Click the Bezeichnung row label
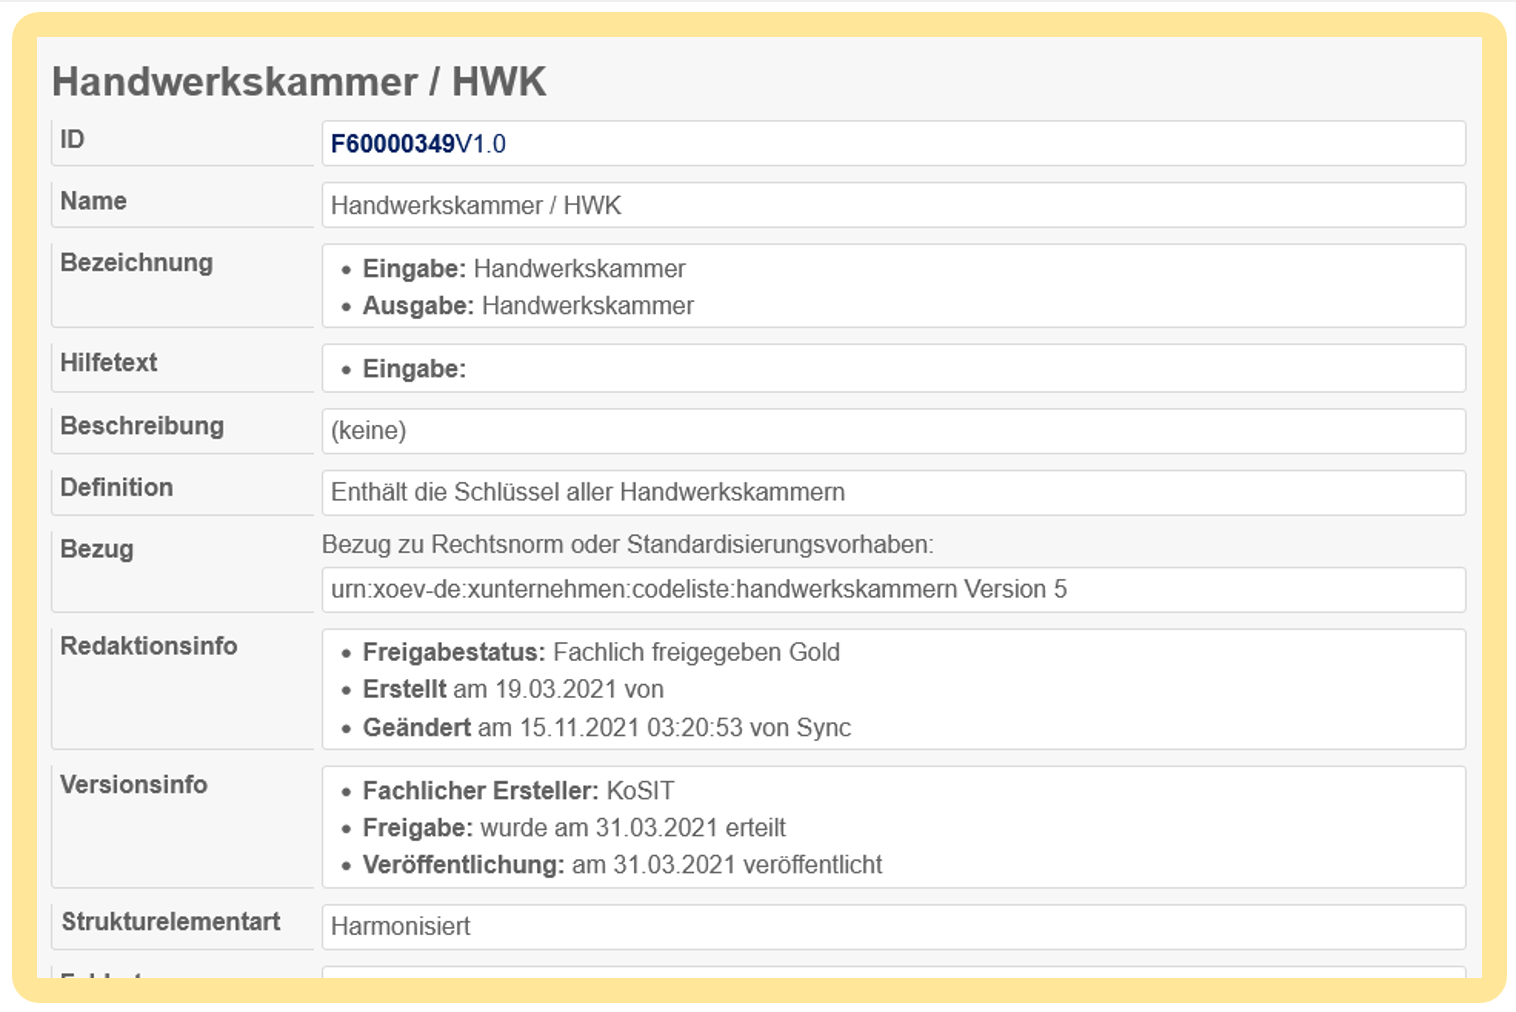Screen dimensions: 1516x1012 (137, 263)
